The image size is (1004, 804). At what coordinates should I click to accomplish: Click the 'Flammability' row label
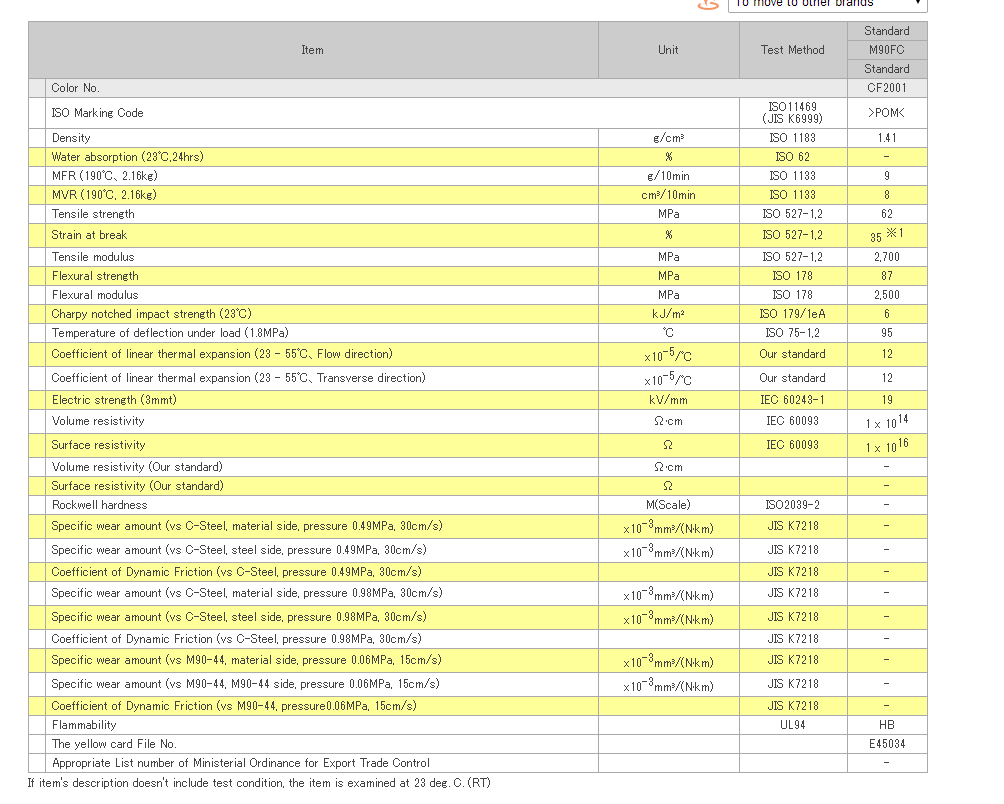(84, 725)
